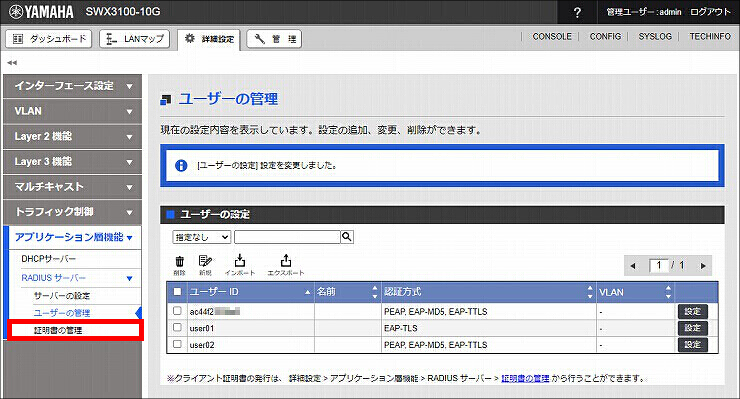Click the SYSLOG link
Viewport: 740px width, 399px height.
[x=655, y=36]
